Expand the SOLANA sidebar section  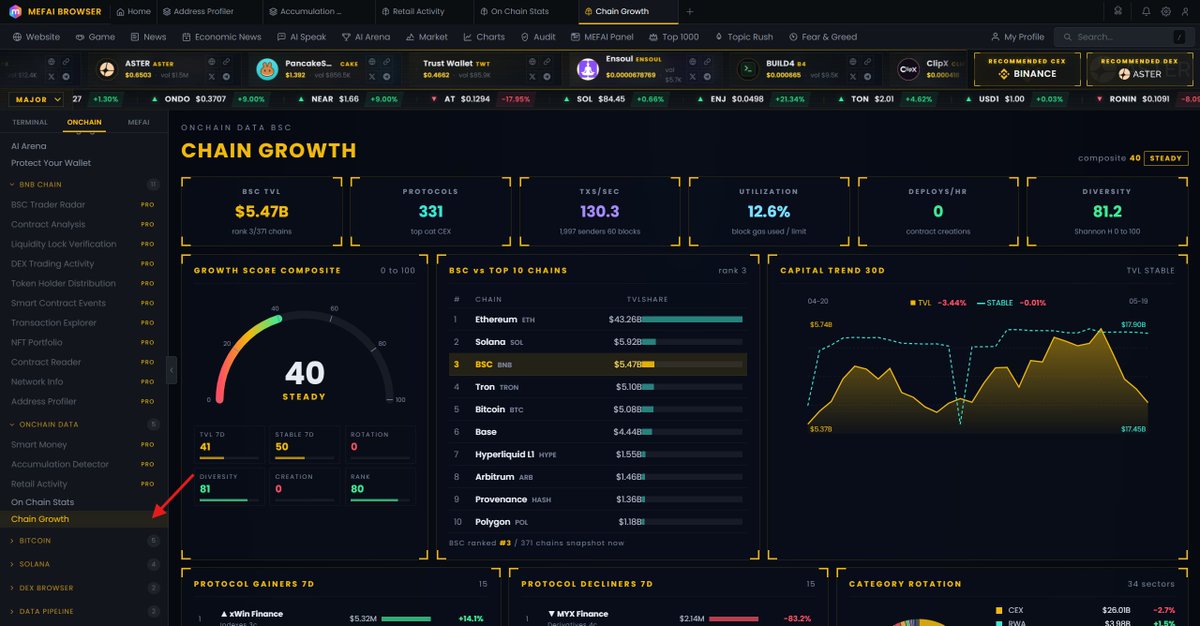[x=84, y=564]
